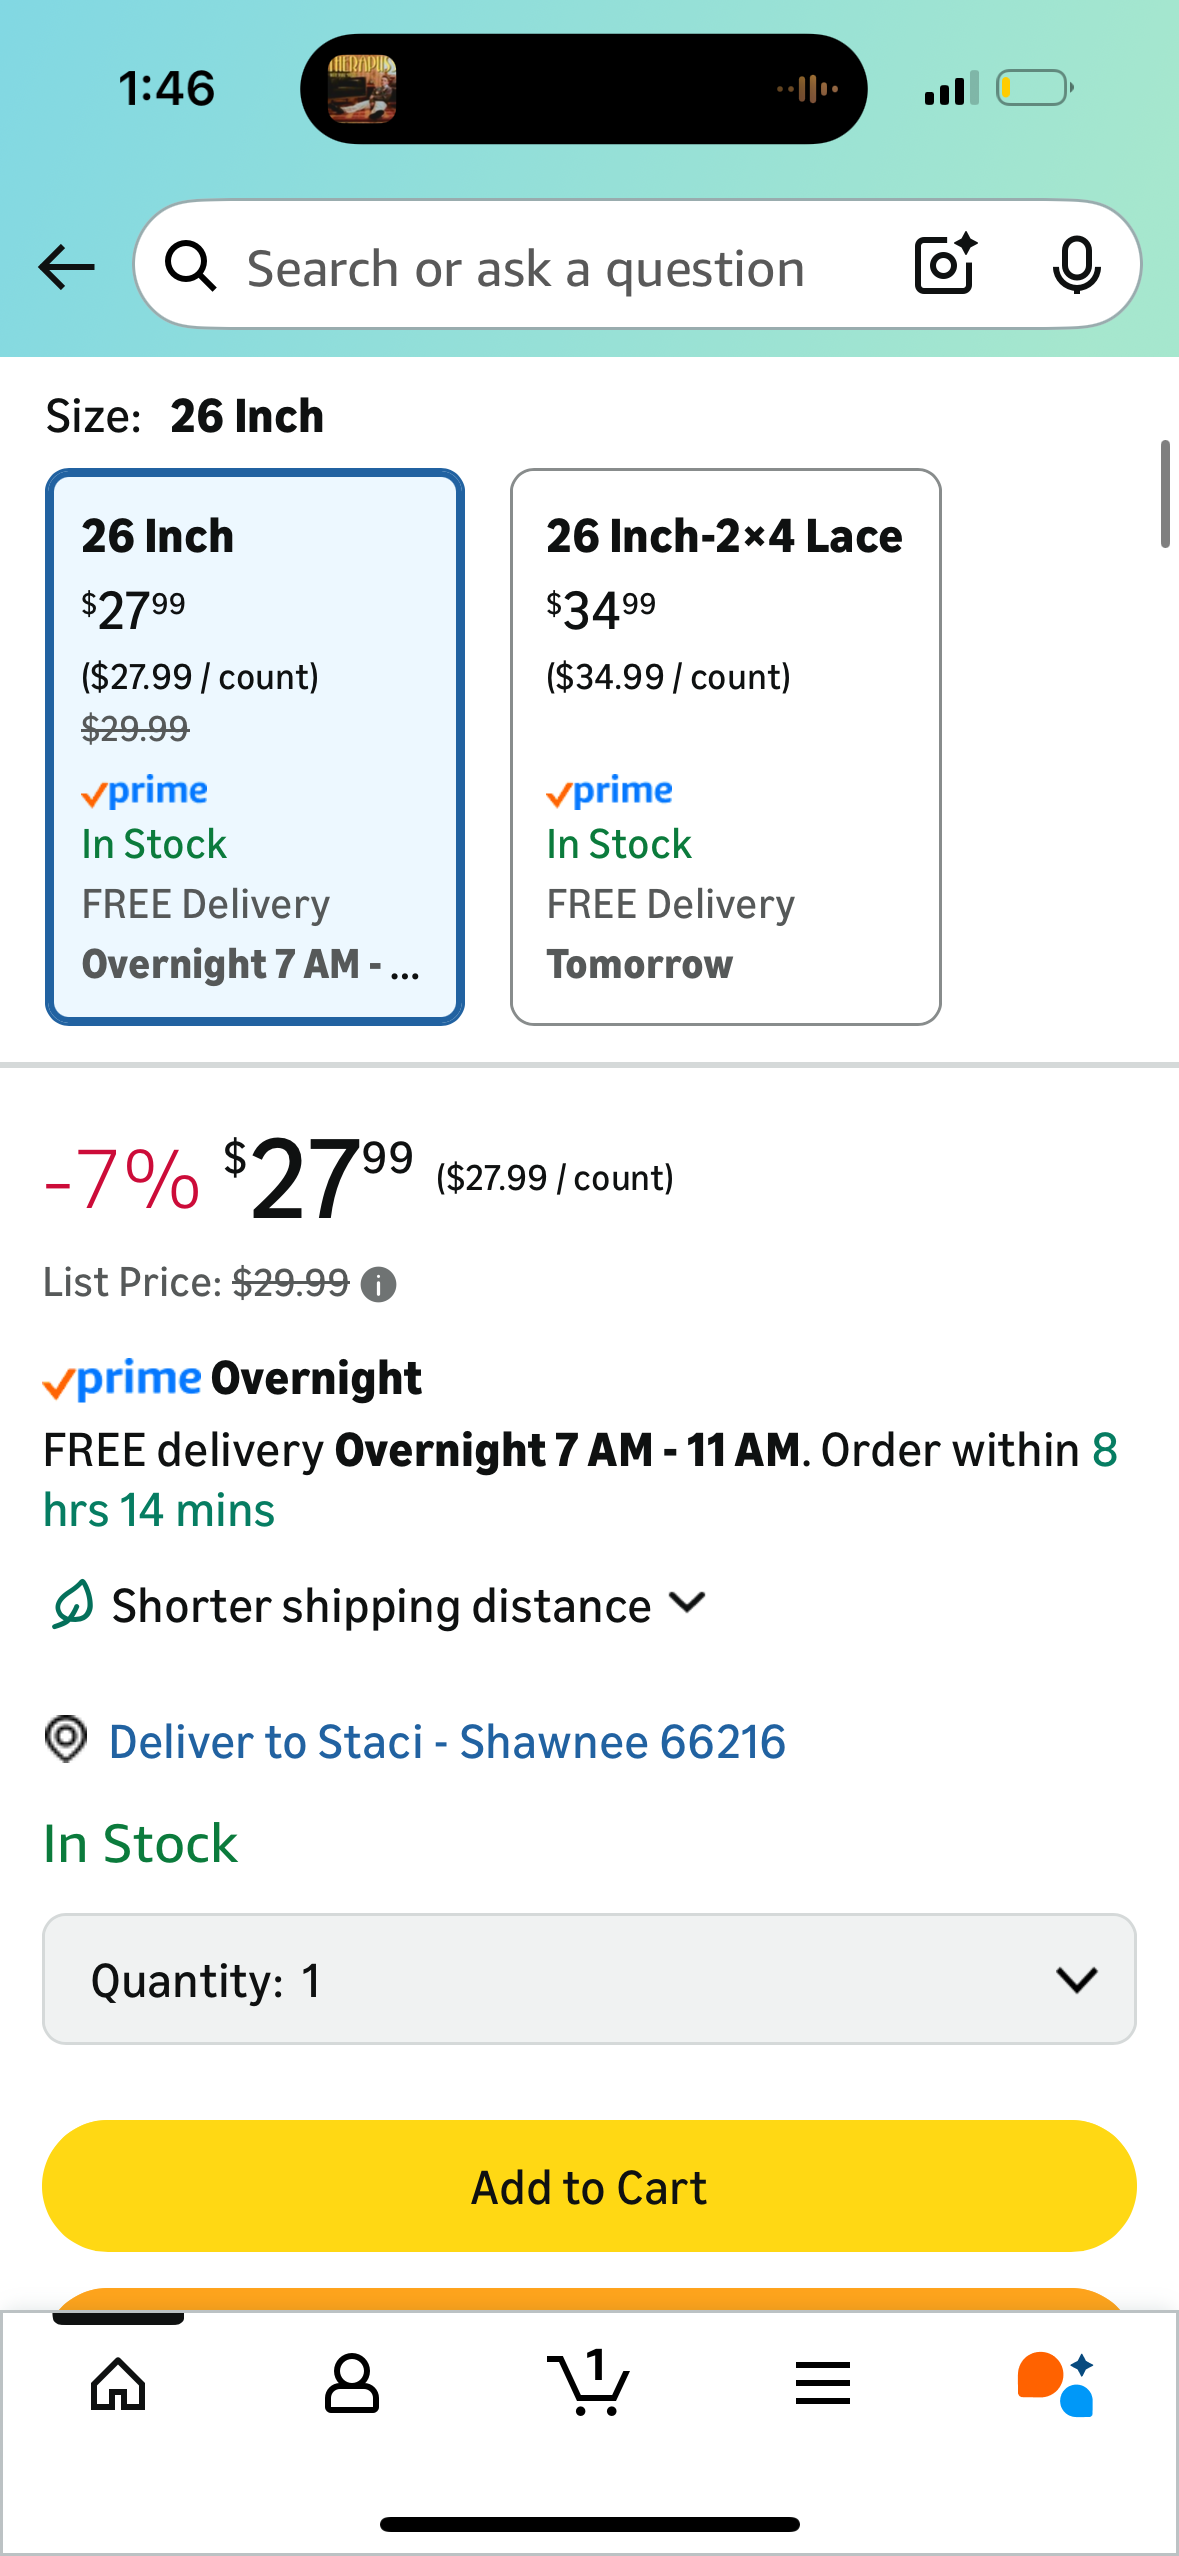Open camera lens visual search

[x=944, y=265]
